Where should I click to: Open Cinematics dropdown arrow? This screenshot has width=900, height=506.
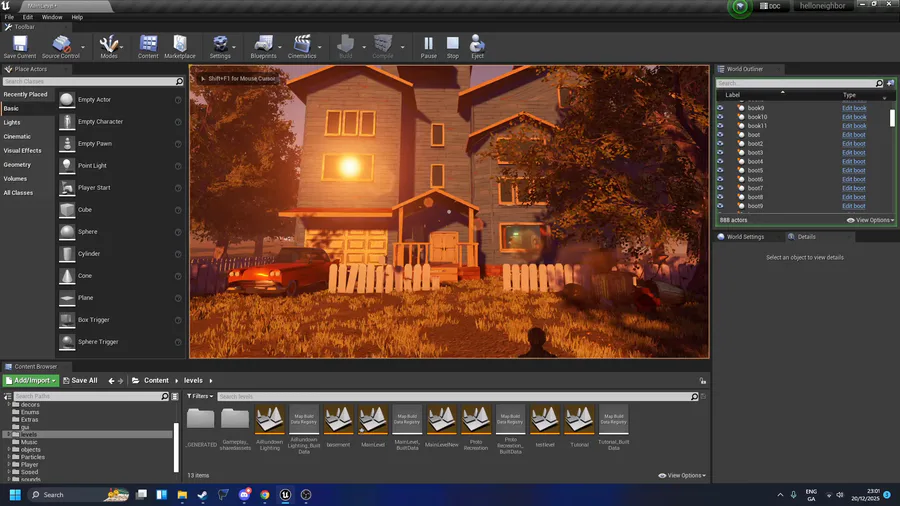(x=320, y=47)
